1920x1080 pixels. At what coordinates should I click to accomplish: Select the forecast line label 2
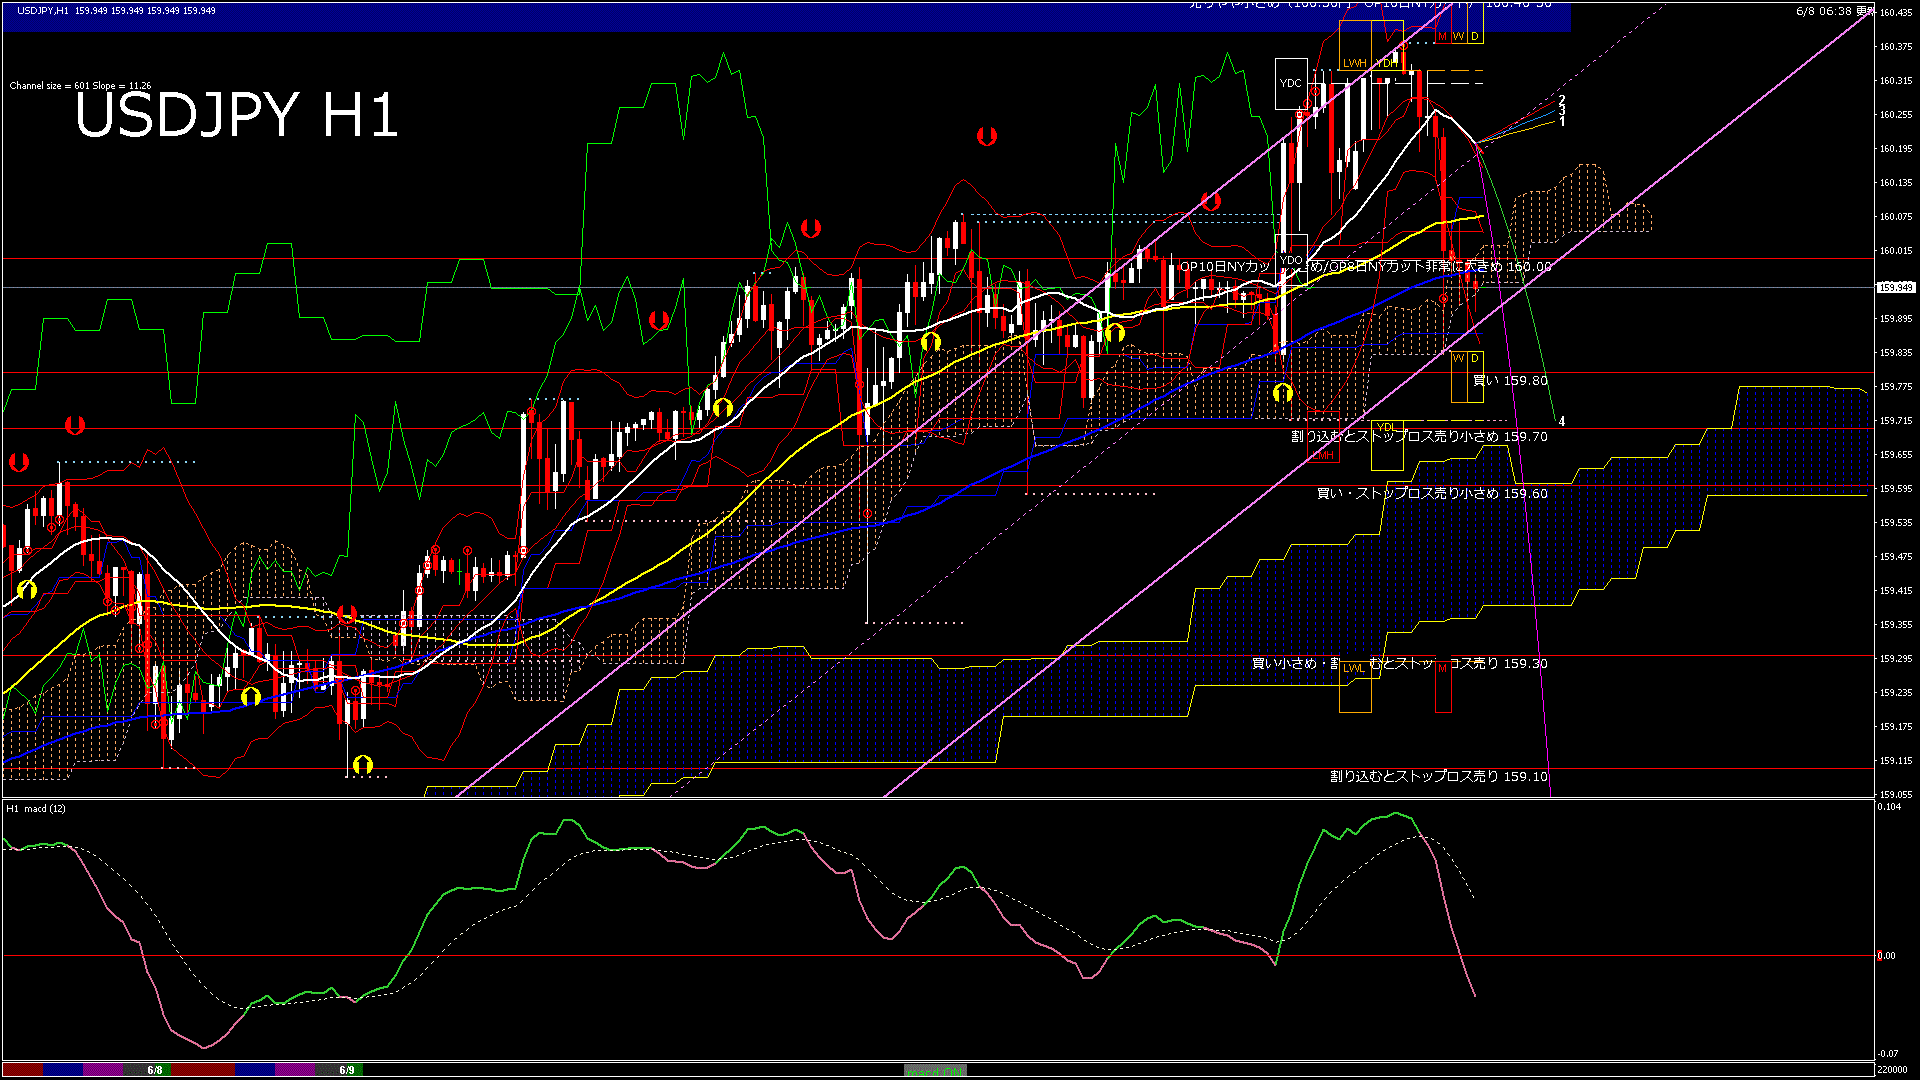pos(1562,101)
